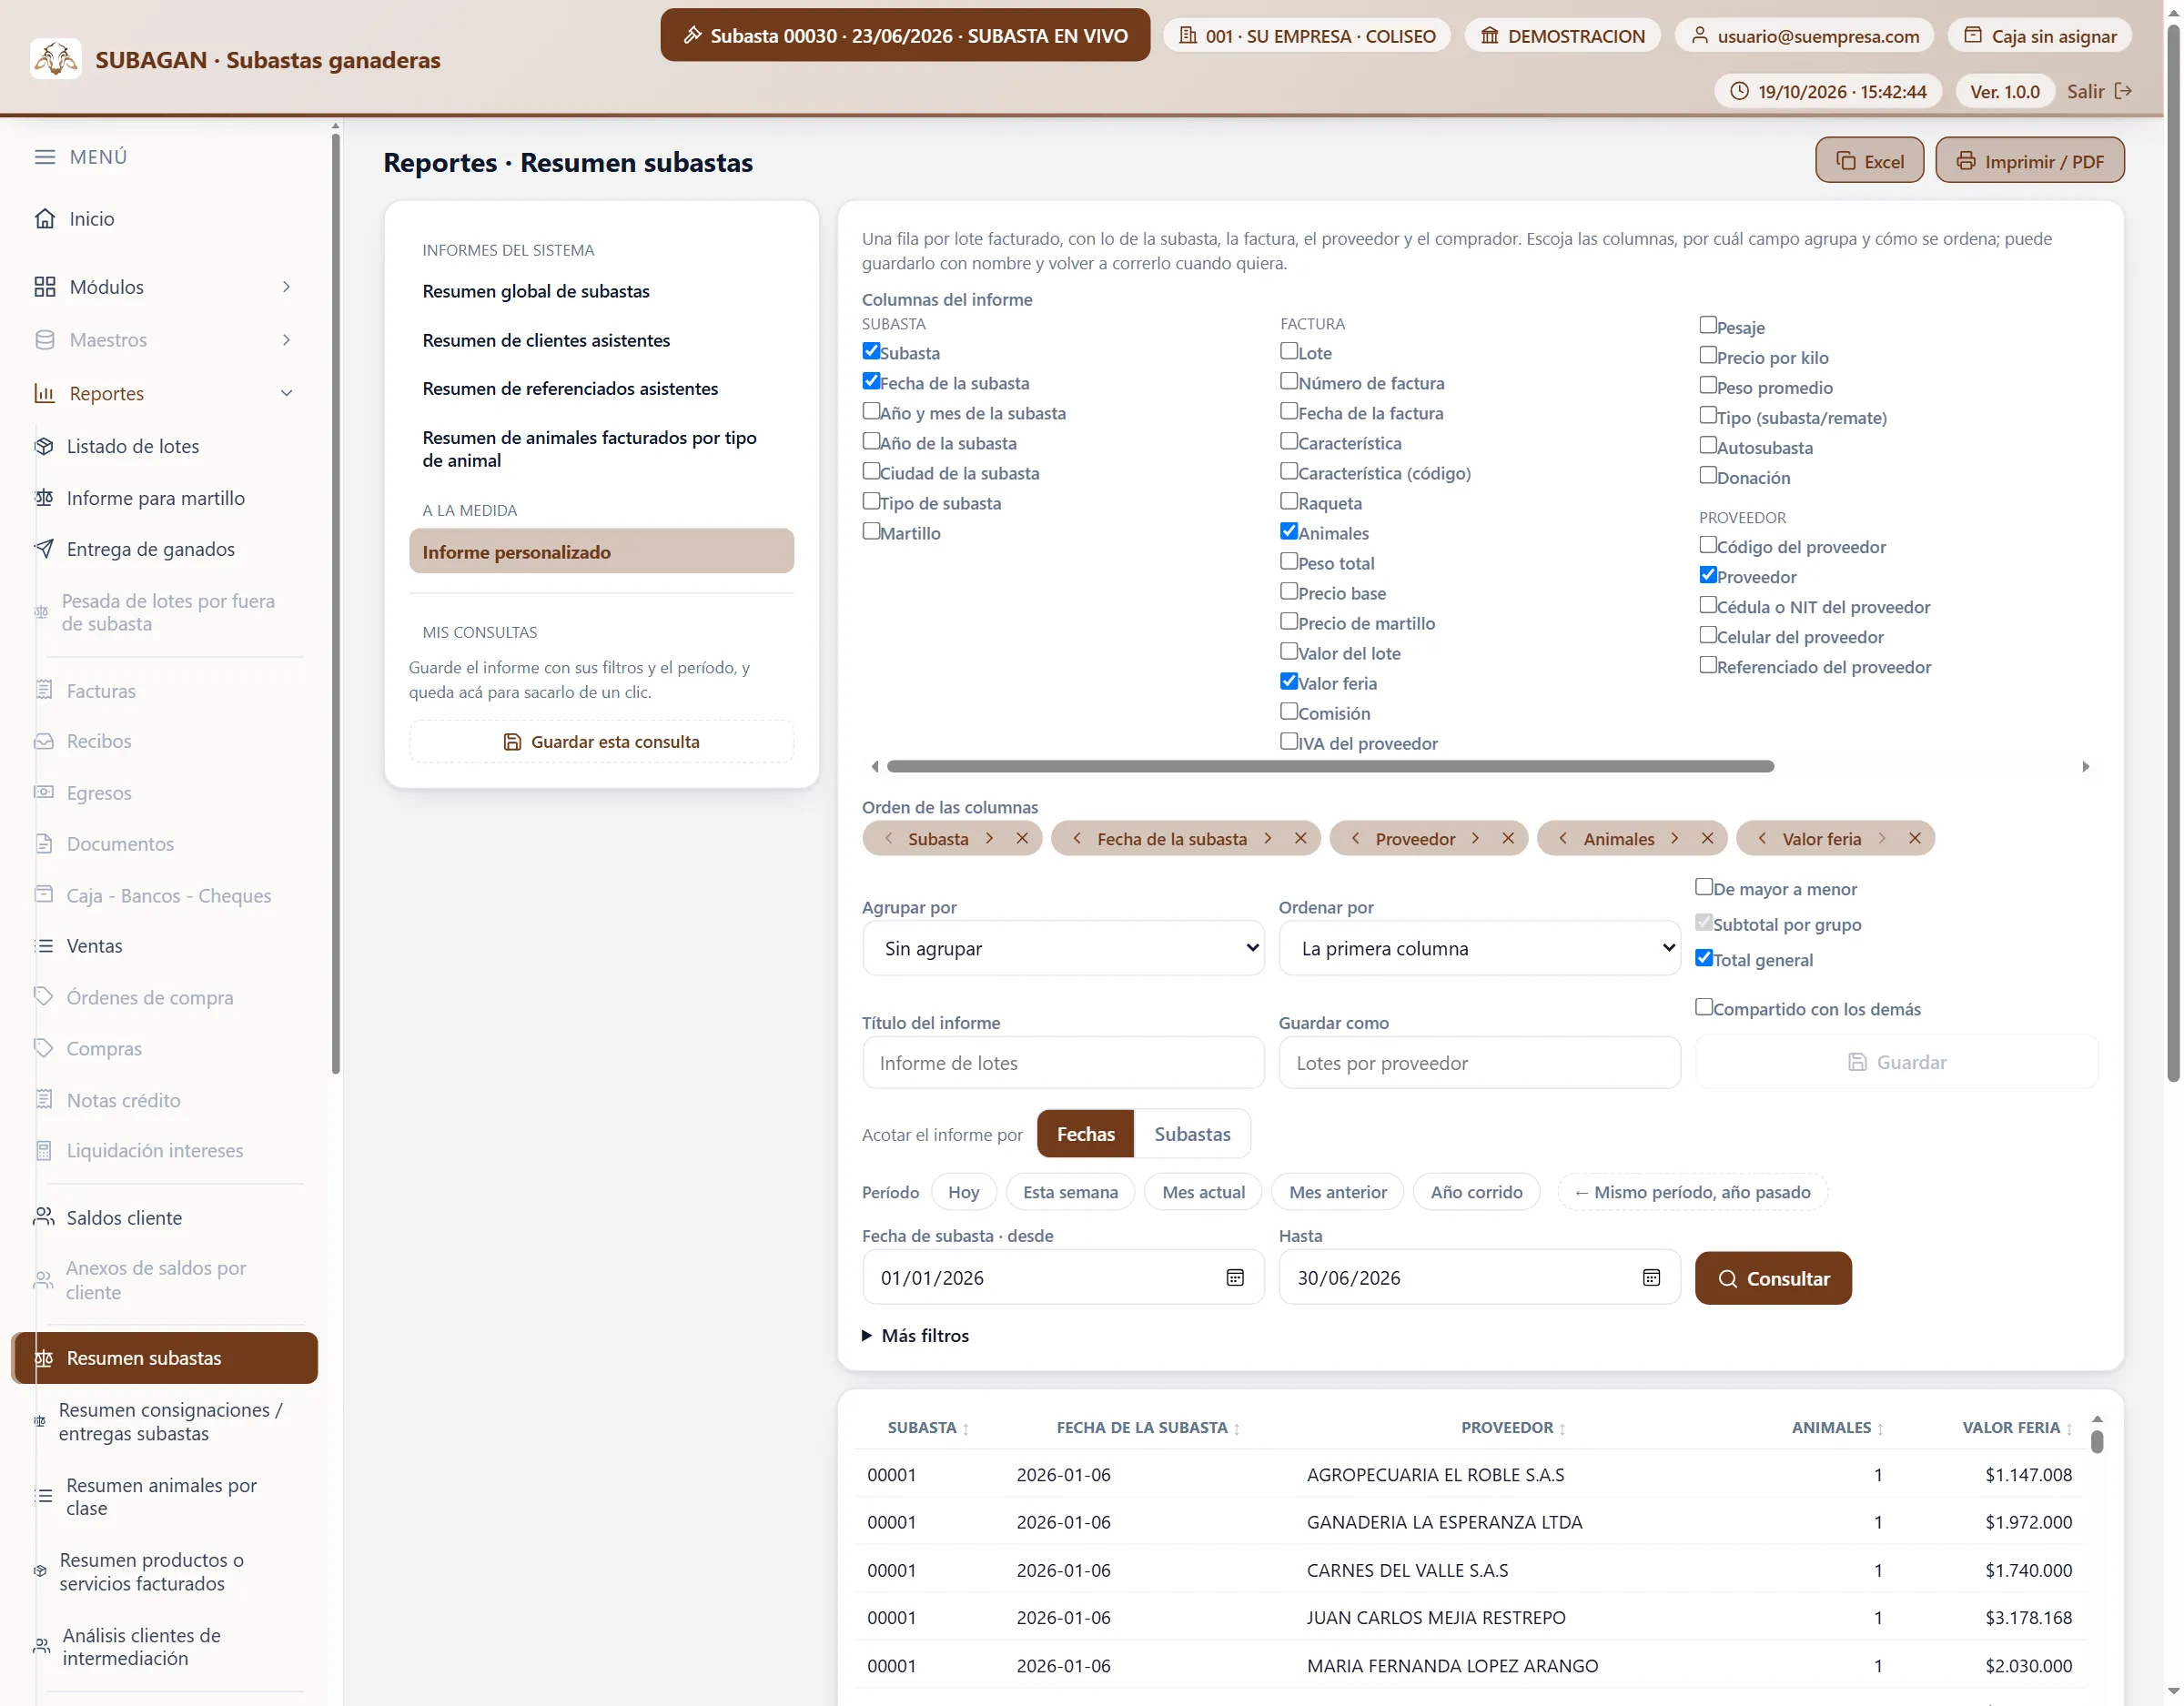This screenshot has height=1706, width=2184.
Task: Click the Consultar button
Action: 1773,1278
